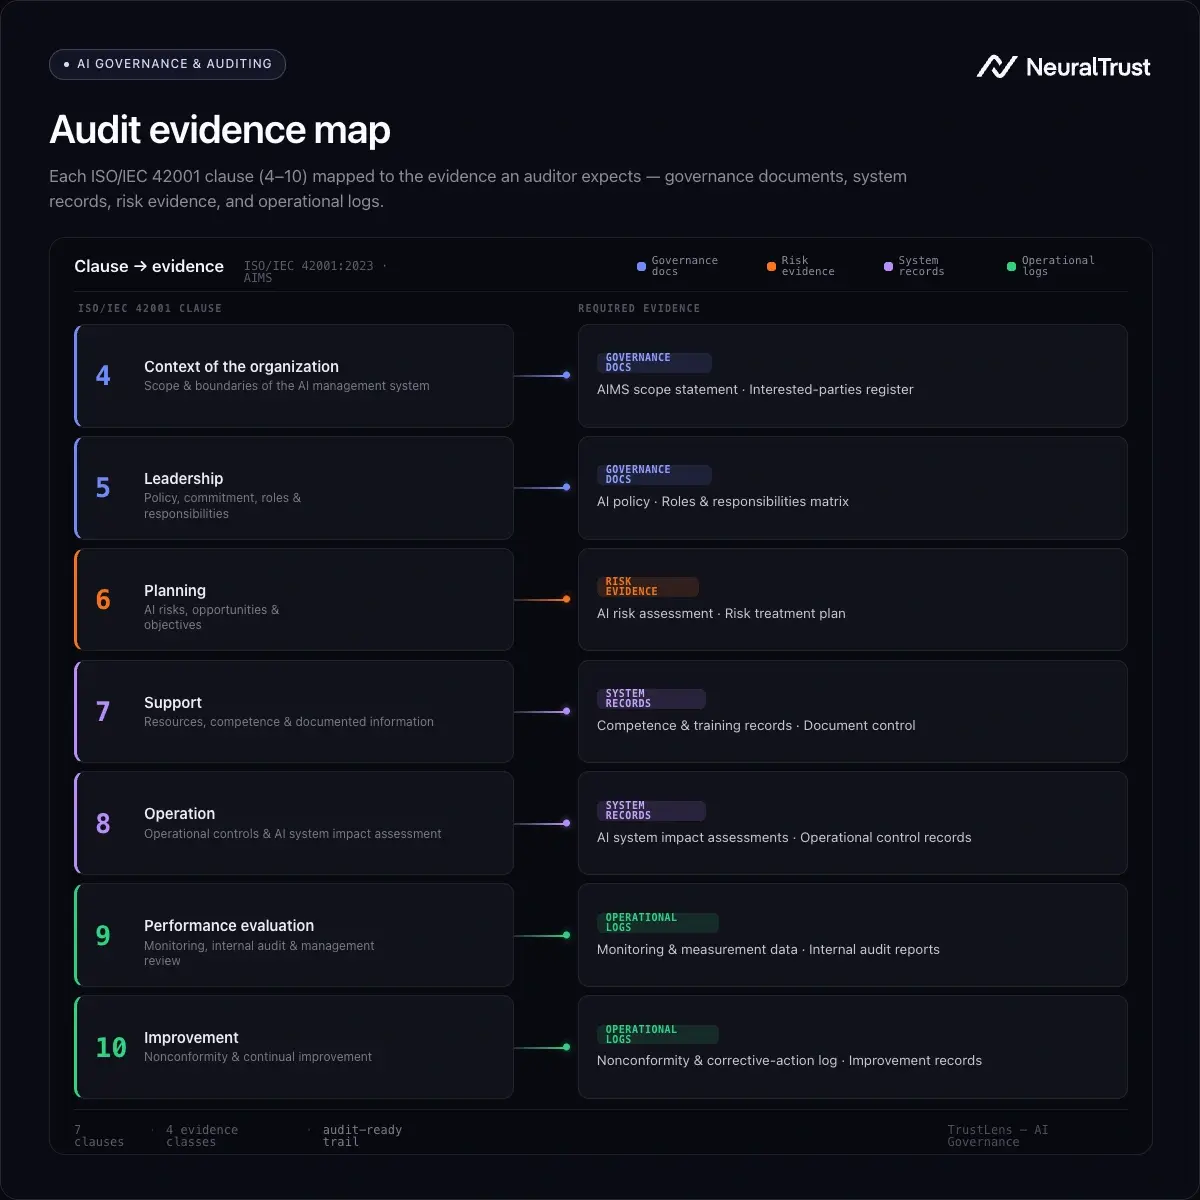Click the number 10 clause marker
Screen dimensions: 1200x1200
click(111, 1047)
